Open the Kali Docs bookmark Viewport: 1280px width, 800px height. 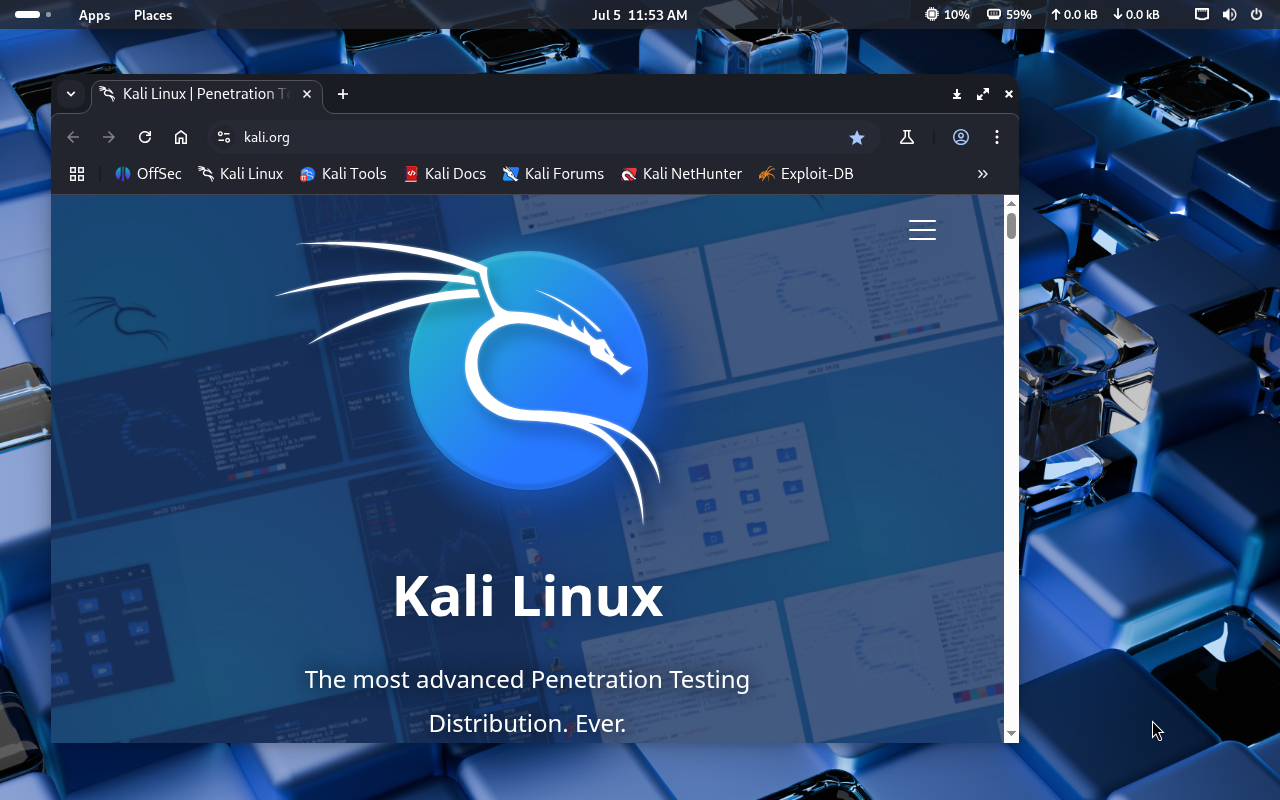[x=444, y=174]
